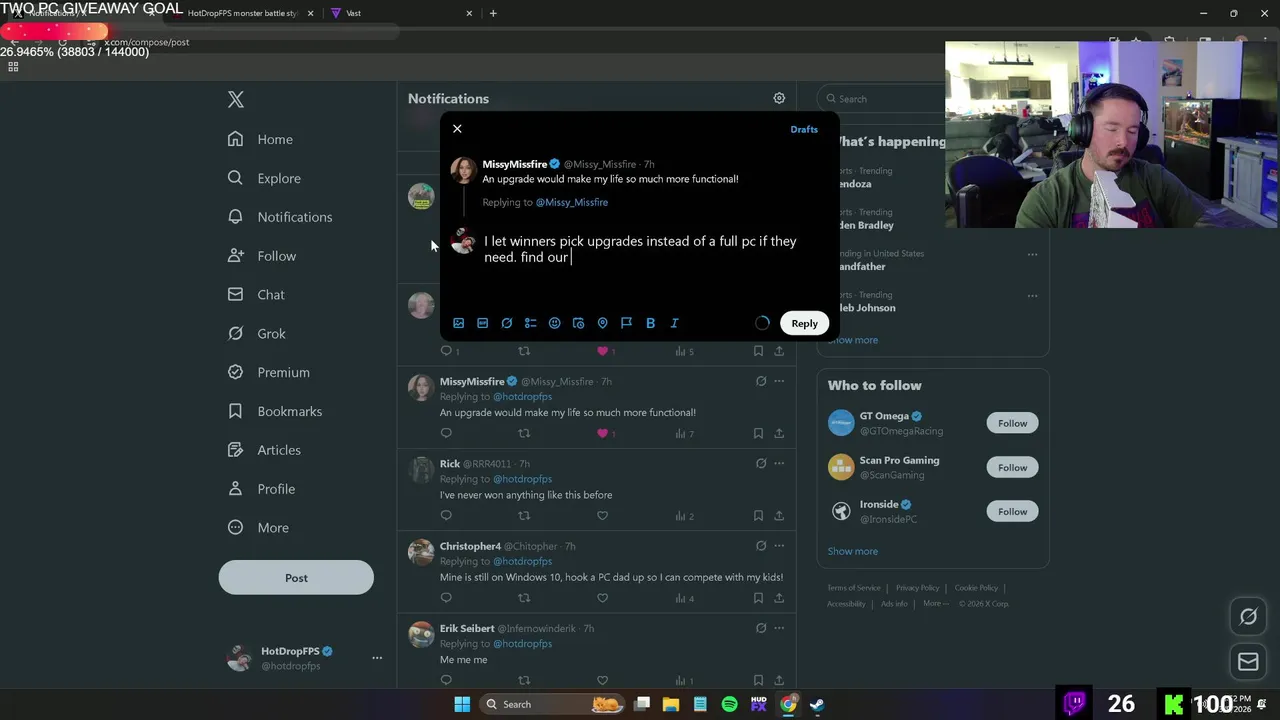Toggle bold text formatting
The height and width of the screenshot is (720, 1280).
click(650, 323)
